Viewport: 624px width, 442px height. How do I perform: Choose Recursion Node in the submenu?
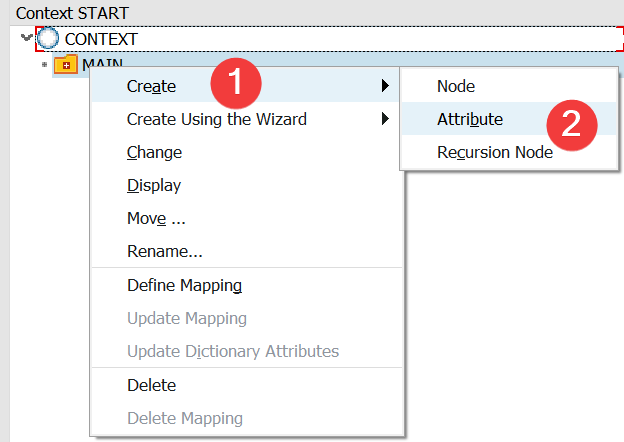[495, 152]
